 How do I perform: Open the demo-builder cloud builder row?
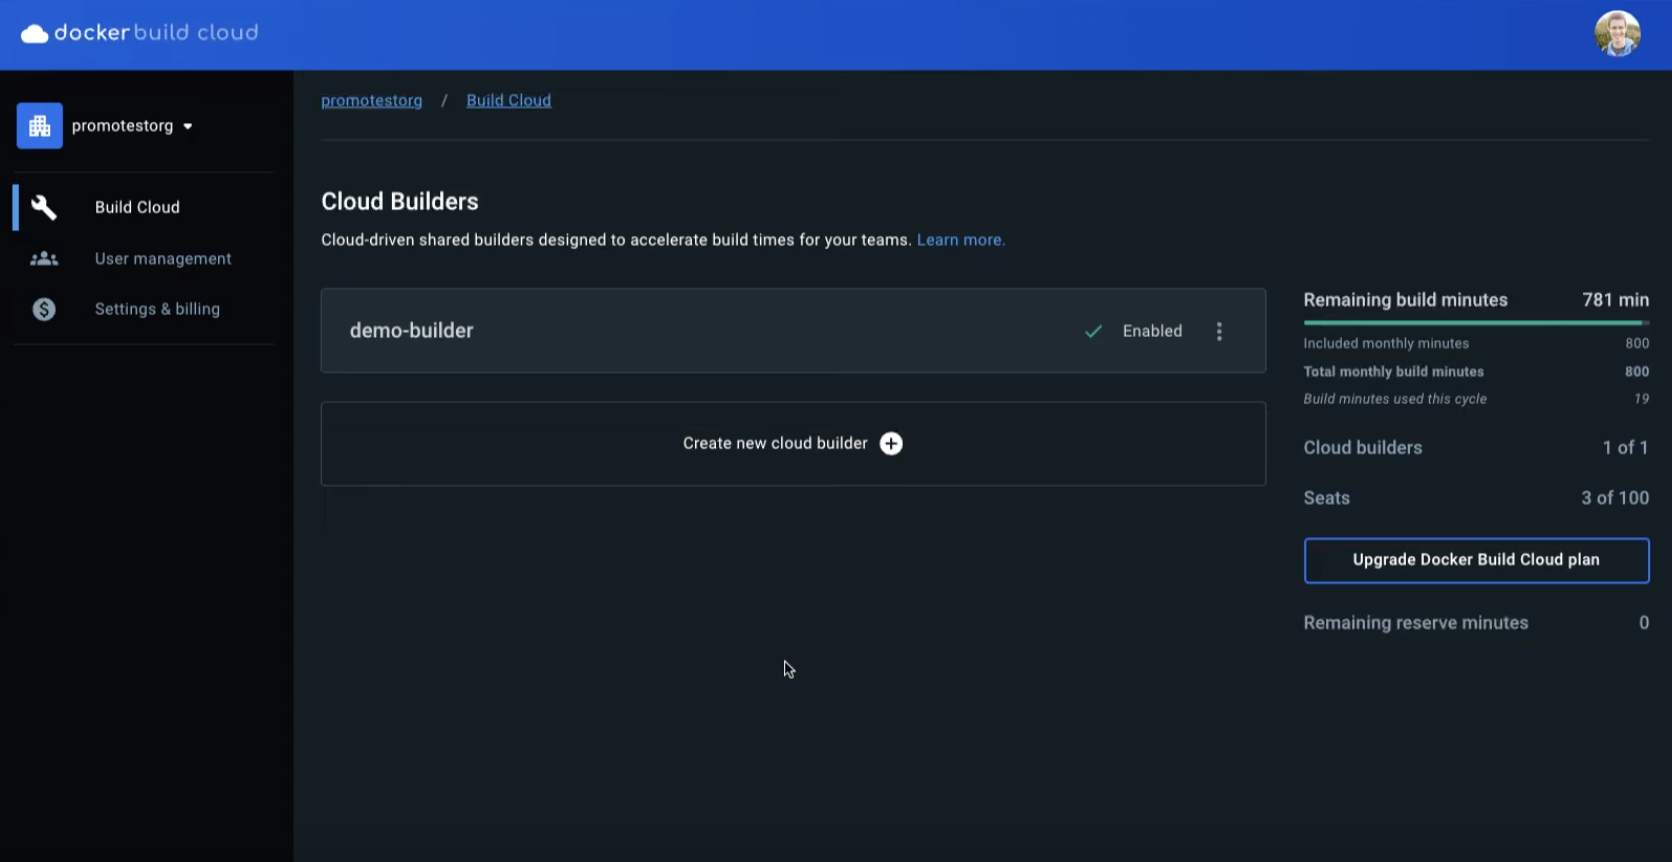coord(793,331)
